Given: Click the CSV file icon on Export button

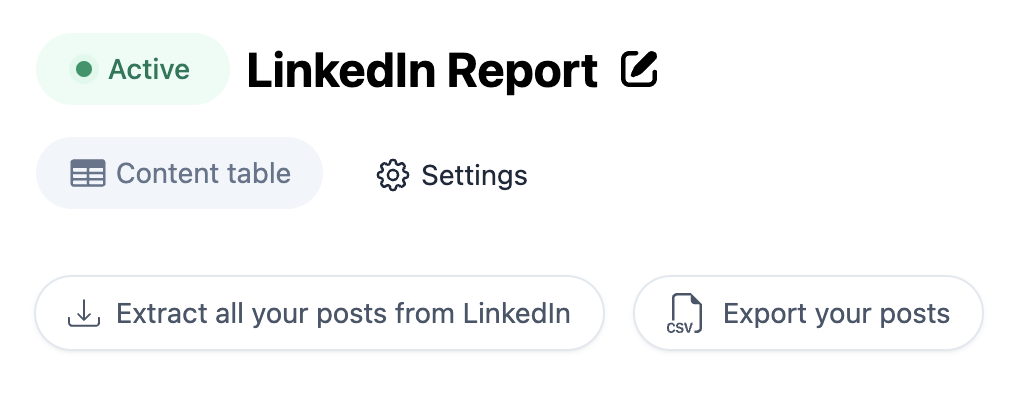Looking at the screenshot, I should click(684, 313).
